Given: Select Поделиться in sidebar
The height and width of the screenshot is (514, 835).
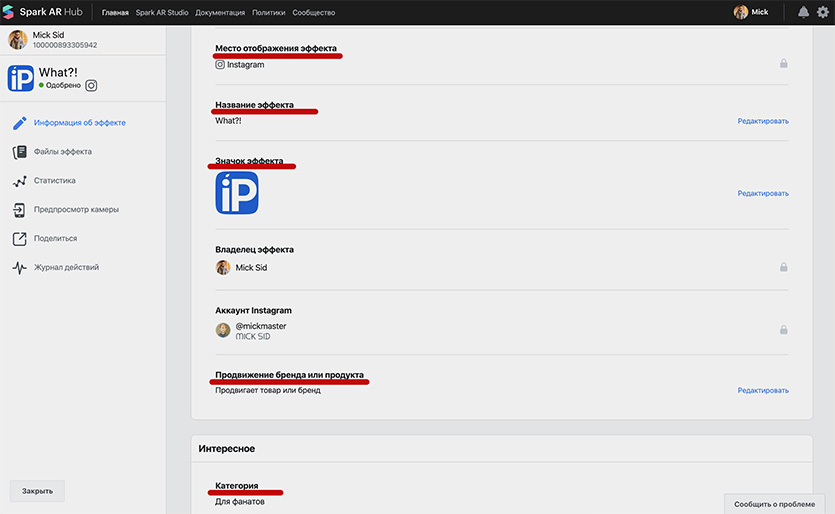Looking at the screenshot, I should pos(55,238).
